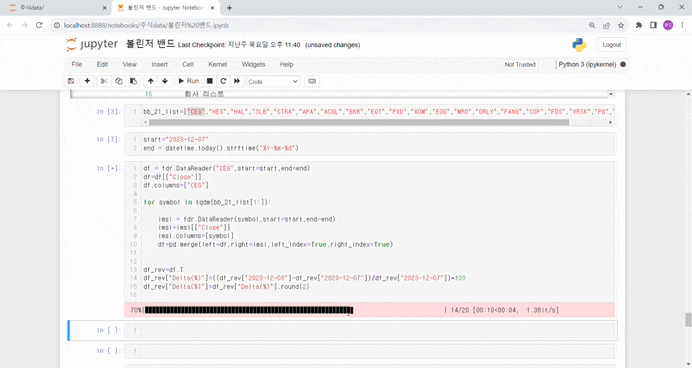Click the In [*] running cell prompt
The image size is (692, 368).
click(108, 168)
